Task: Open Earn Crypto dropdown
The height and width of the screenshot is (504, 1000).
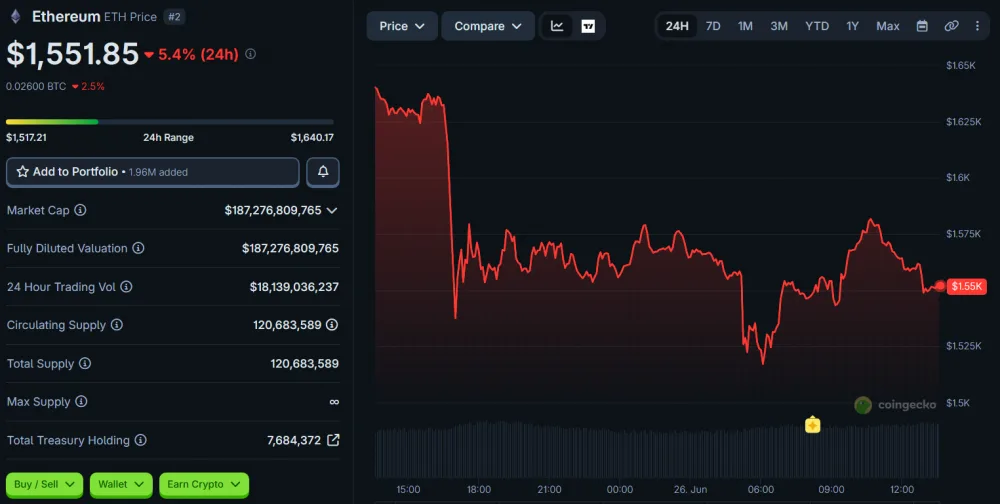Action: 203,484
